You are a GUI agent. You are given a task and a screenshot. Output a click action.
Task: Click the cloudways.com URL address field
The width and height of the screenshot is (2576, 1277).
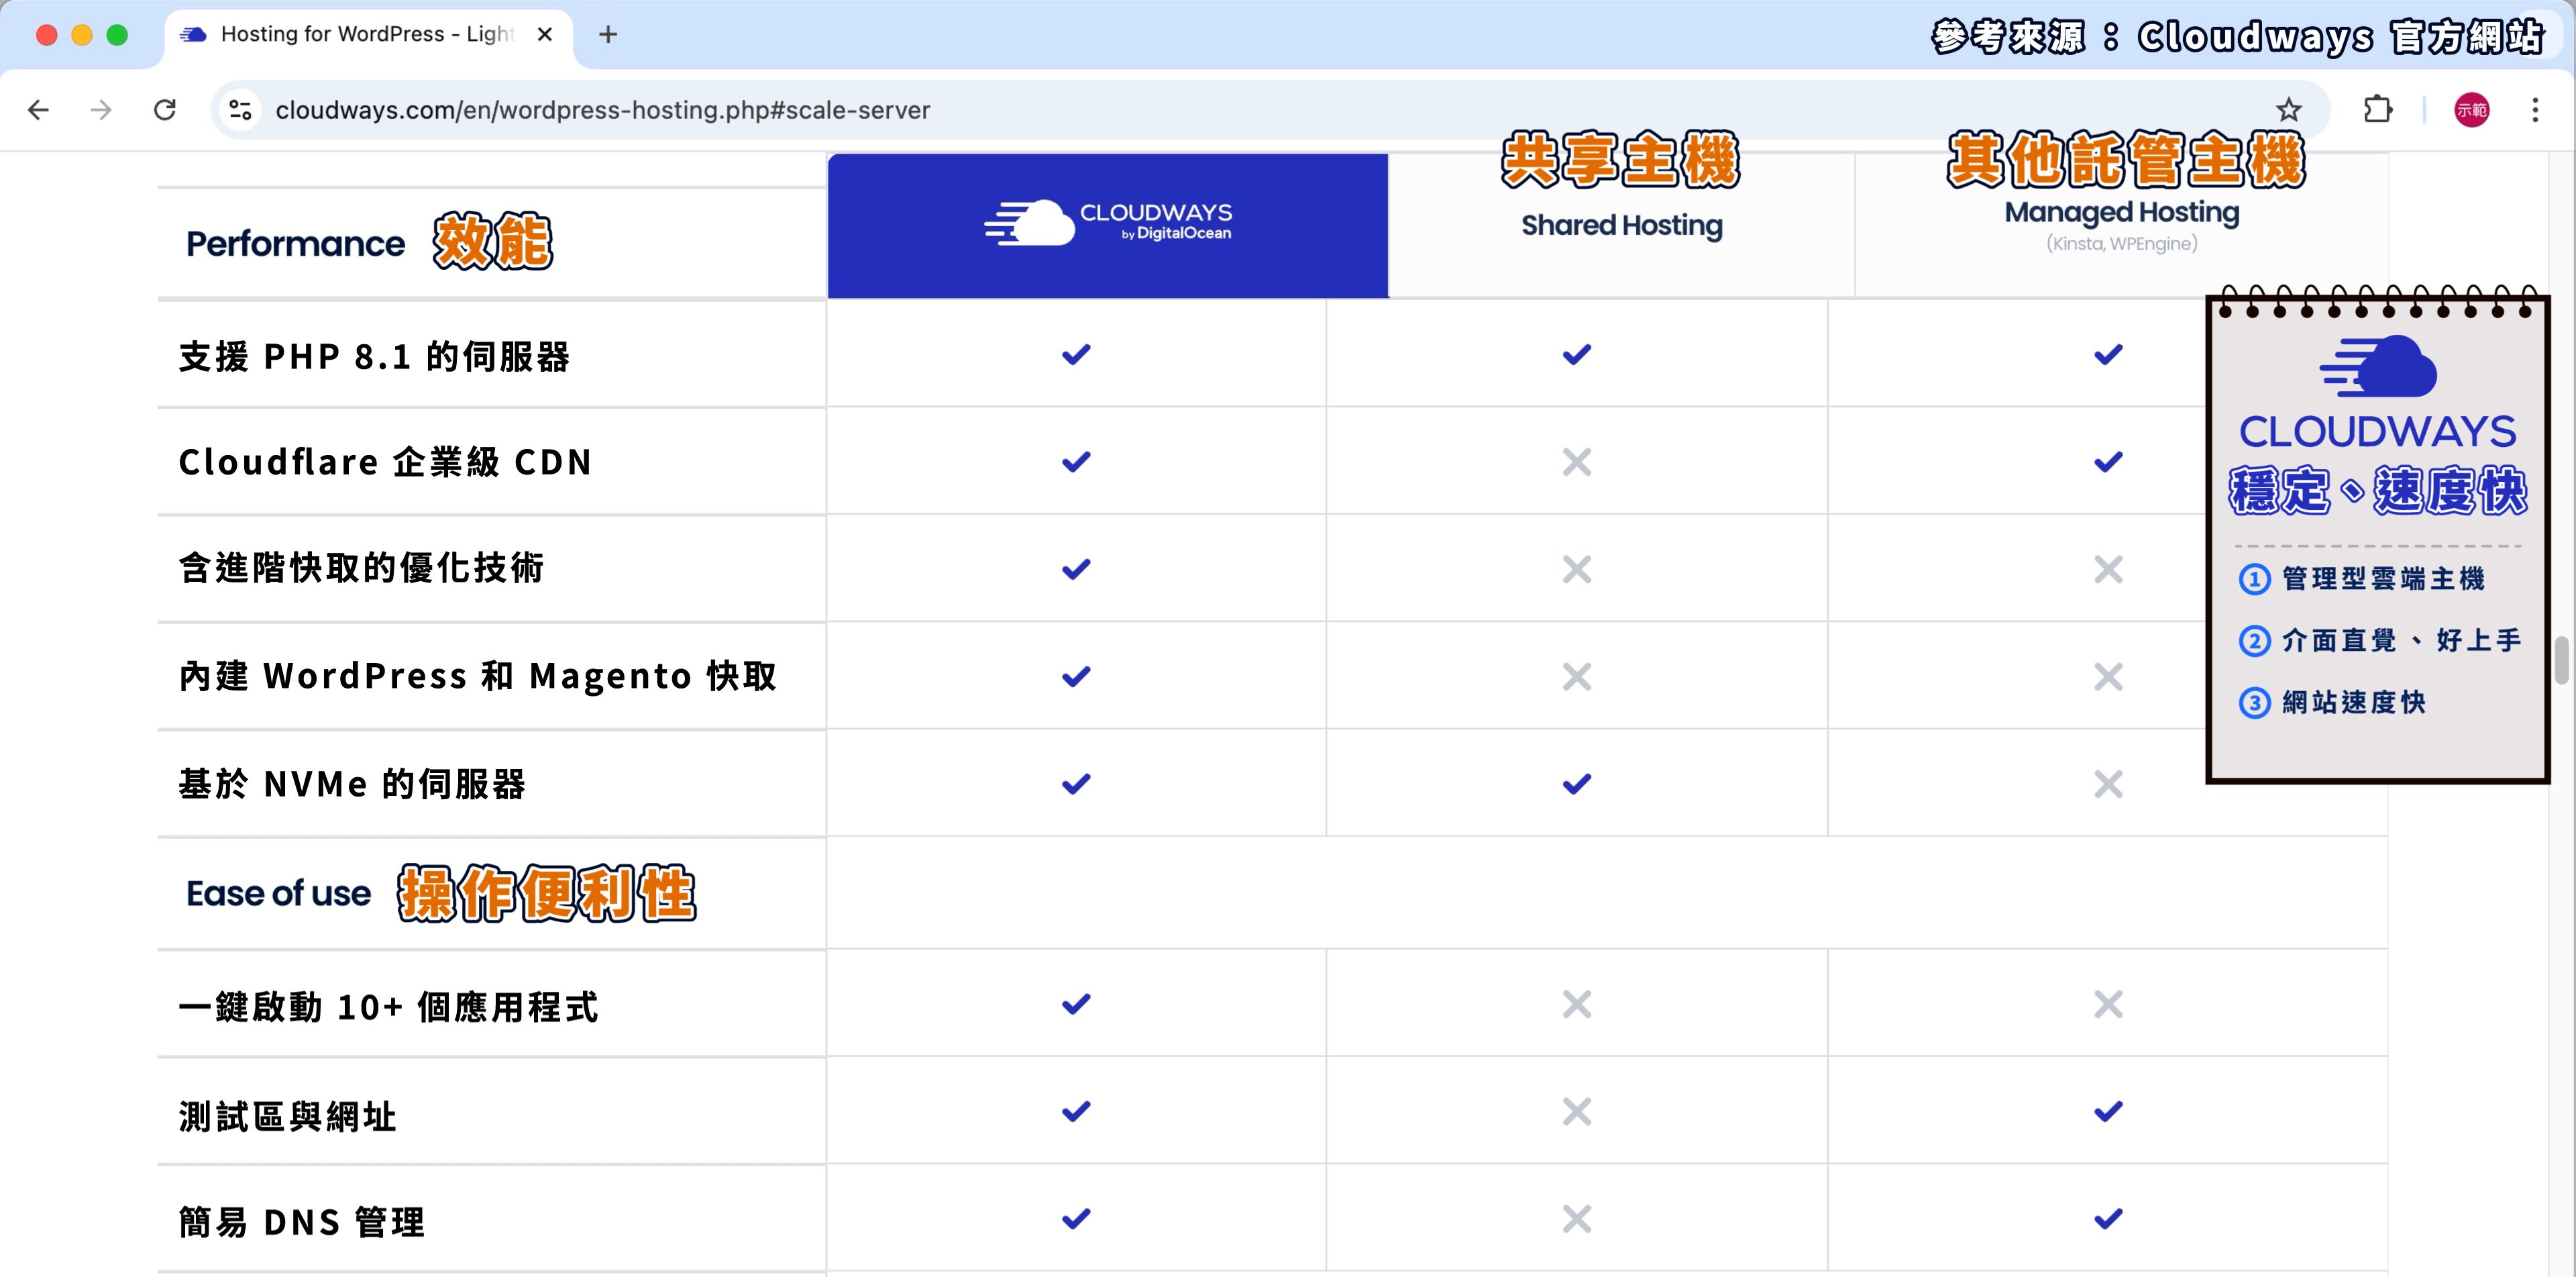602,110
